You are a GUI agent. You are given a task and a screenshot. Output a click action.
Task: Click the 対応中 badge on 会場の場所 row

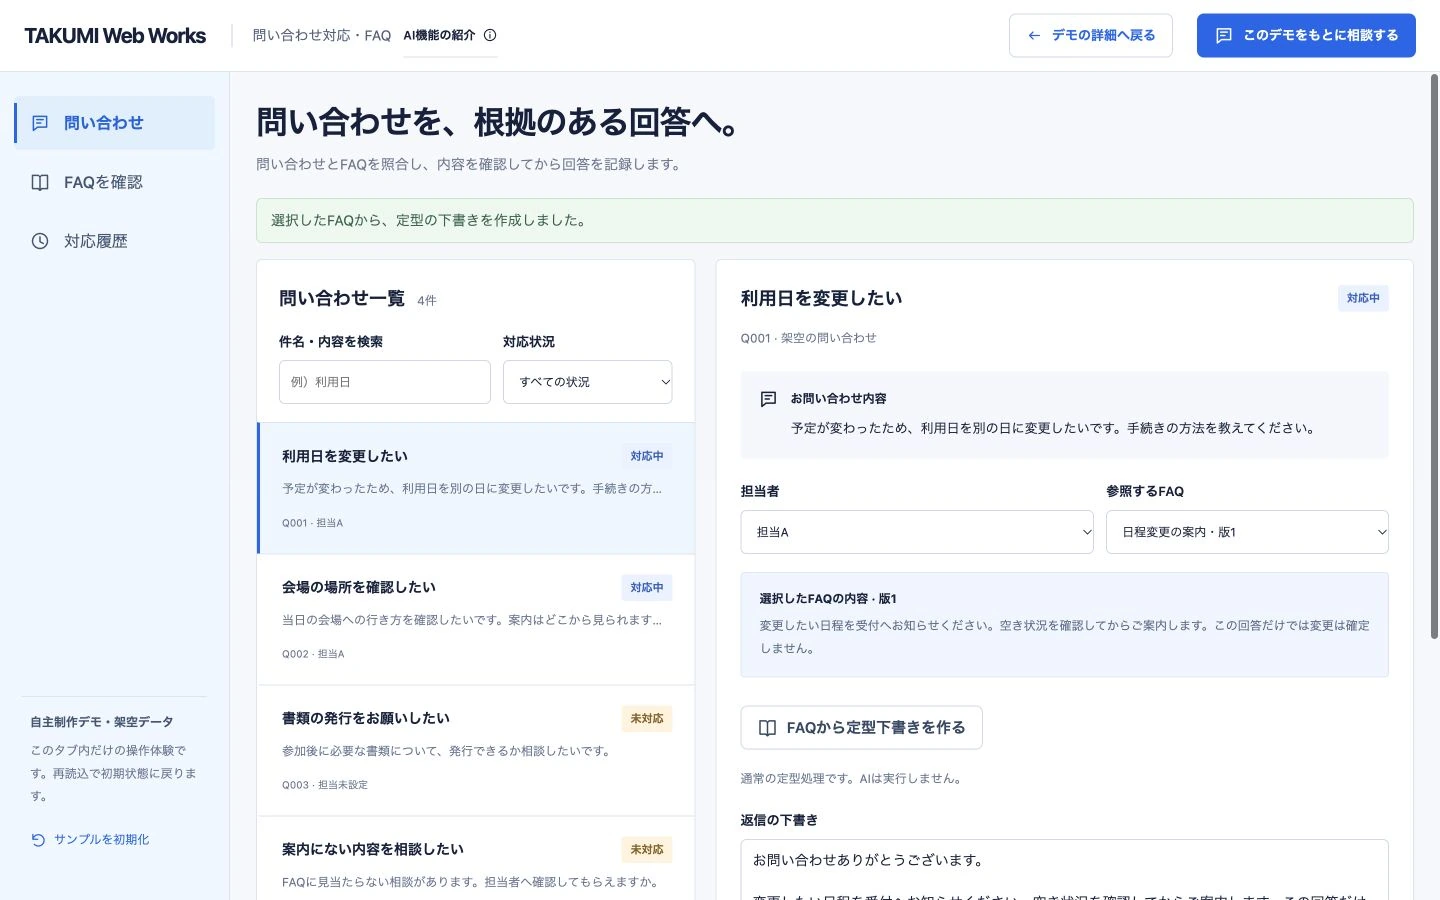click(647, 588)
